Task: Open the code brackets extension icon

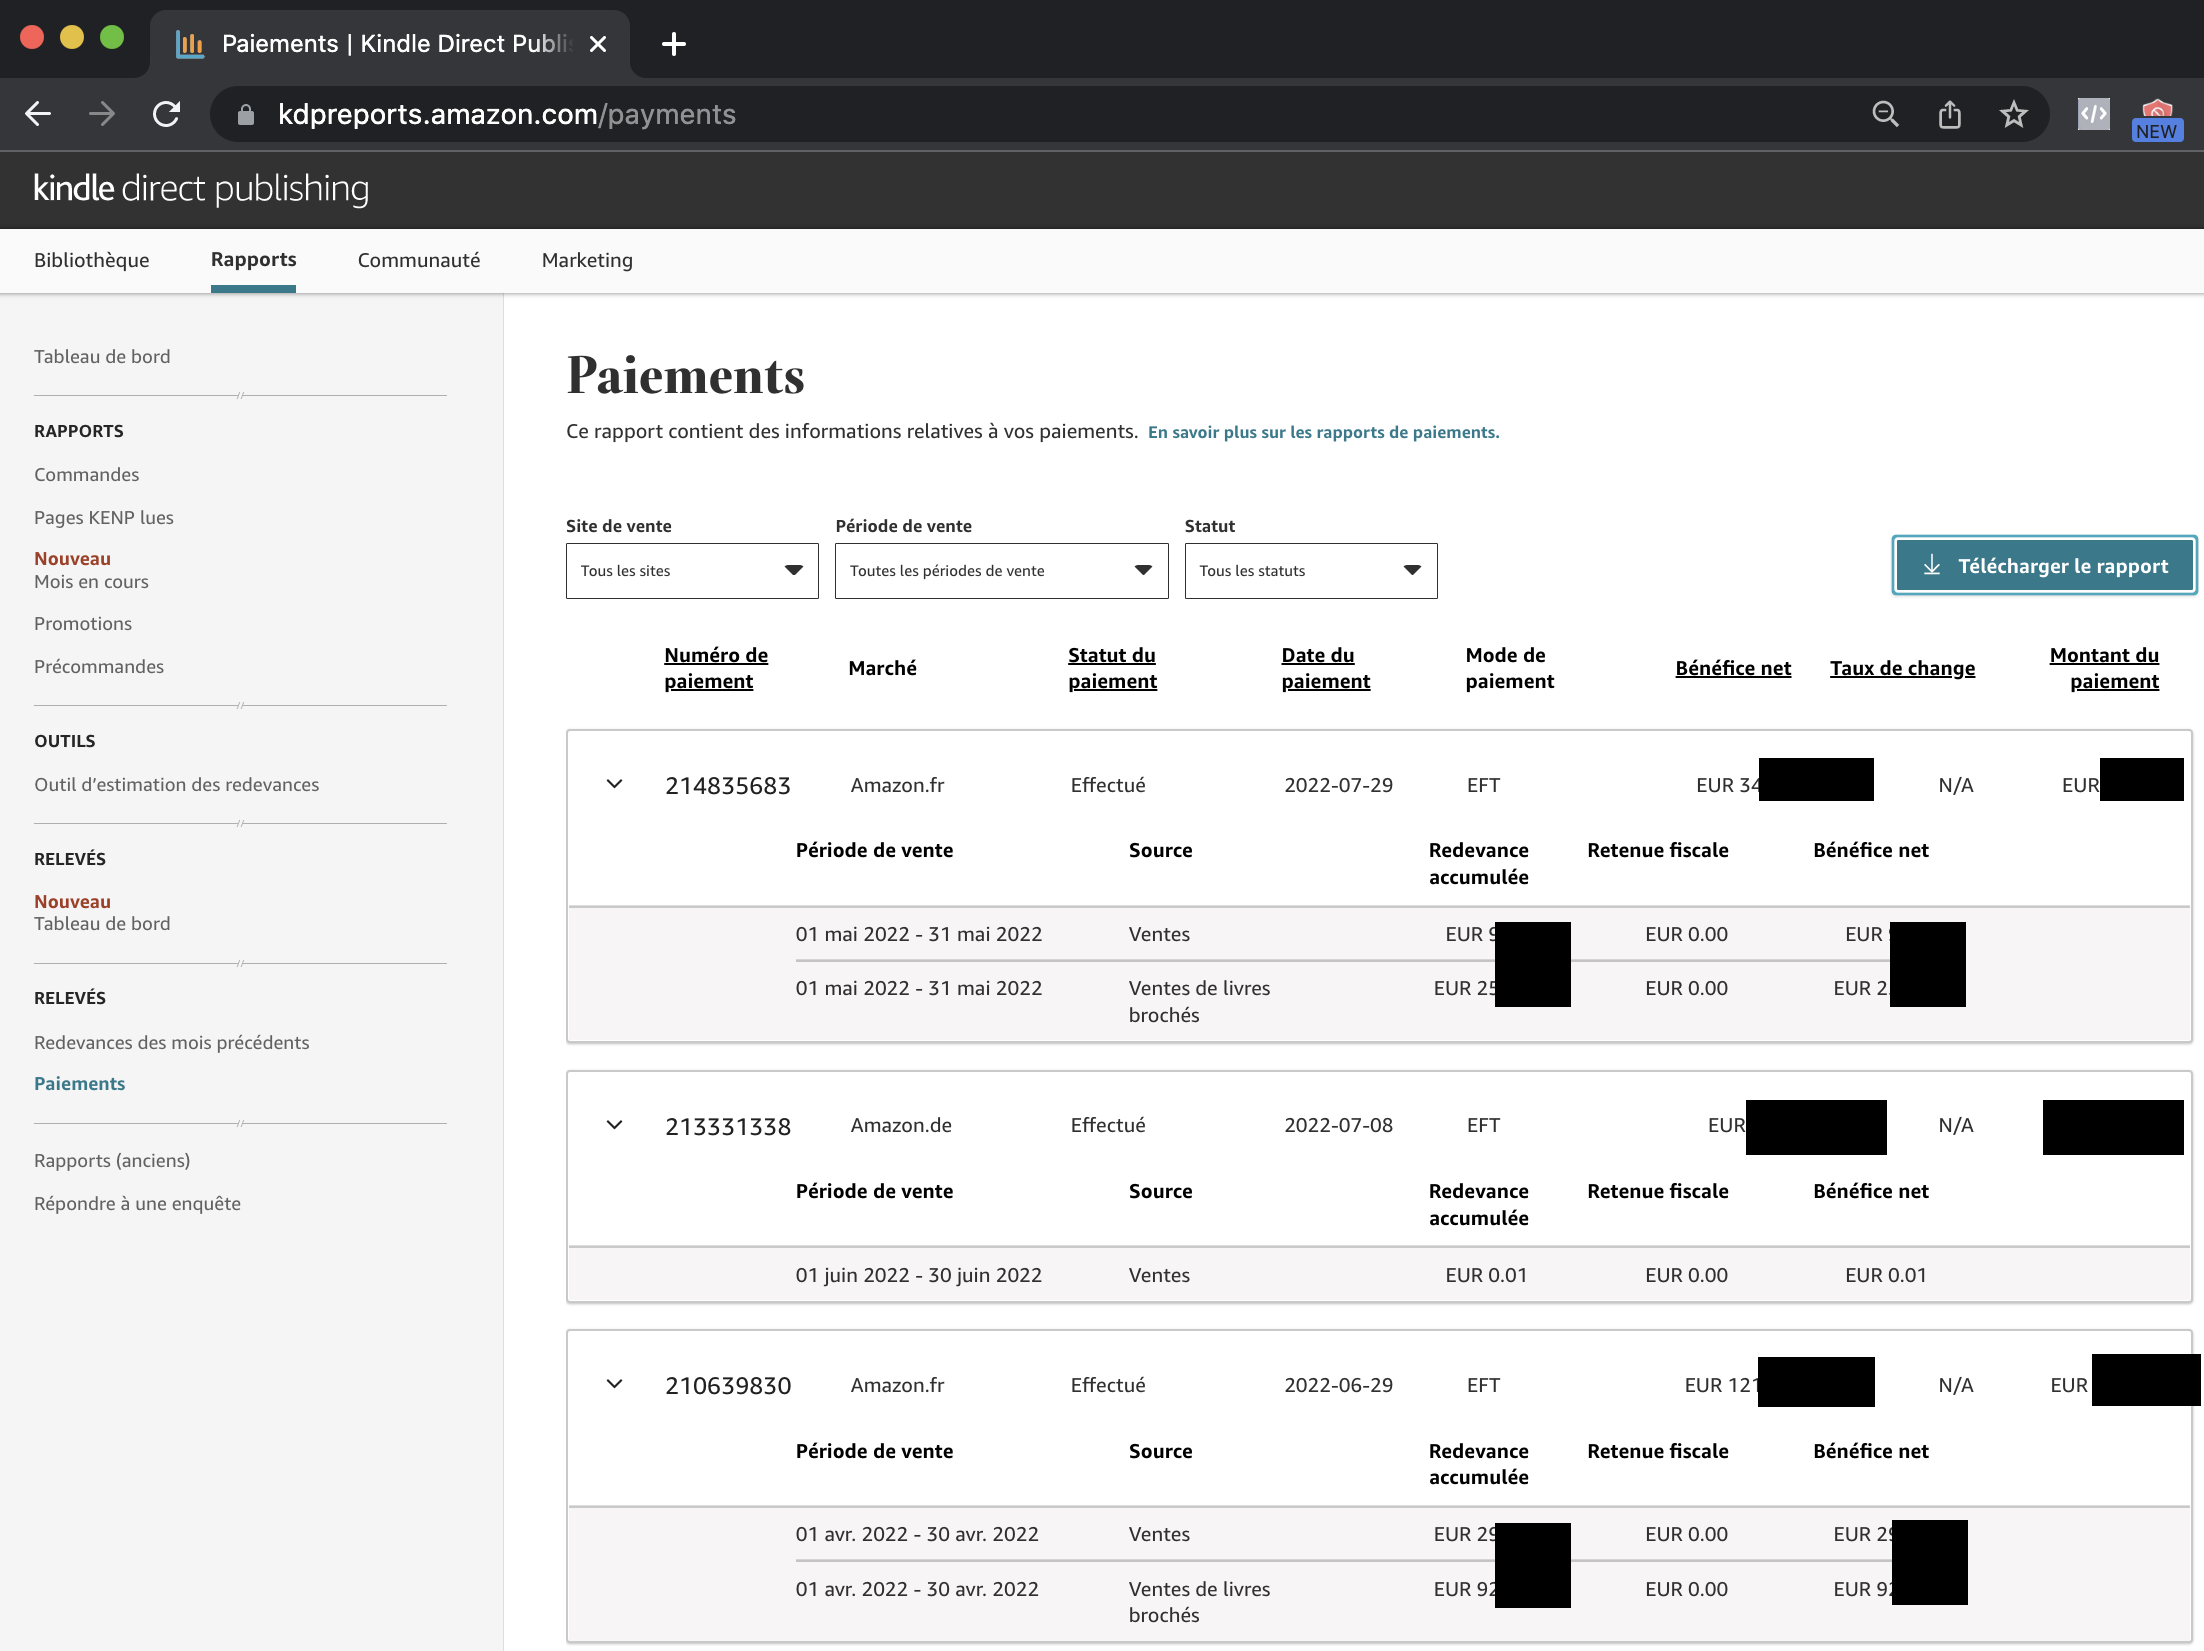Action: coord(2094,114)
